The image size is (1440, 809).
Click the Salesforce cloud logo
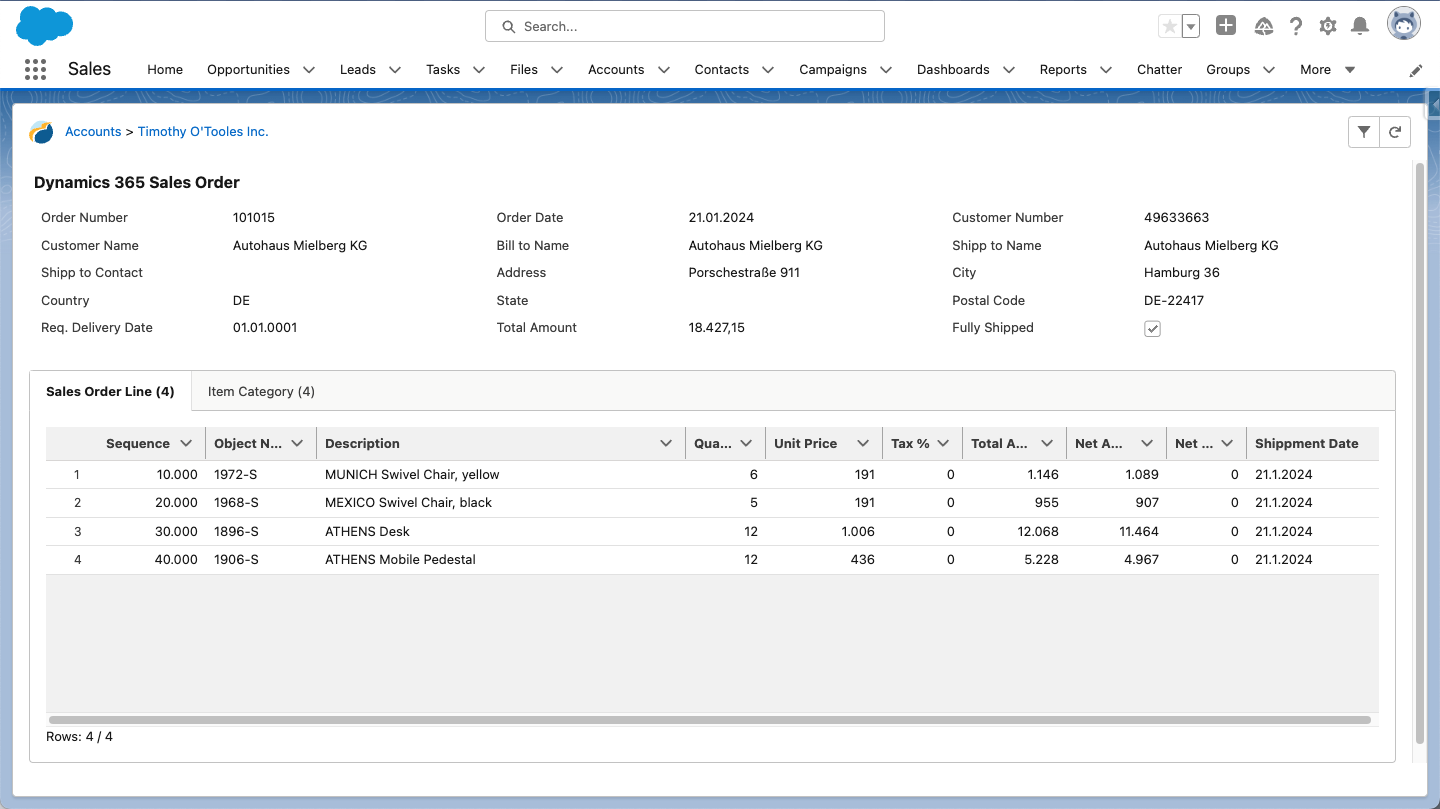point(44,26)
